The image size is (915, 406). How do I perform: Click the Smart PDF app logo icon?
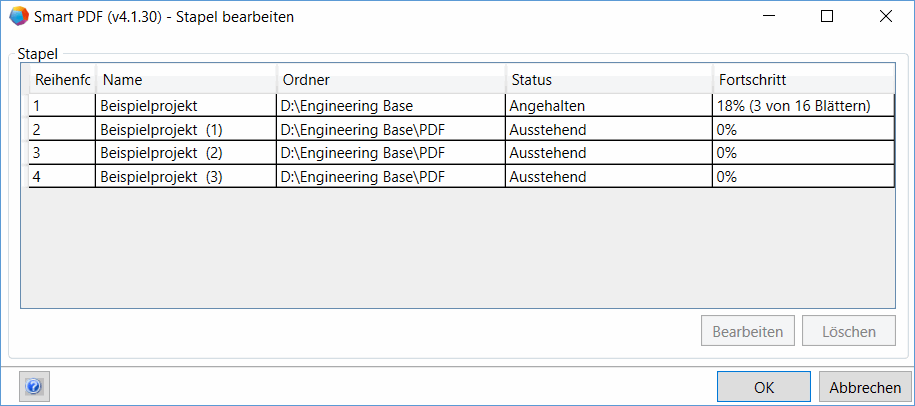pyautogui.click(x=19, y=17)
